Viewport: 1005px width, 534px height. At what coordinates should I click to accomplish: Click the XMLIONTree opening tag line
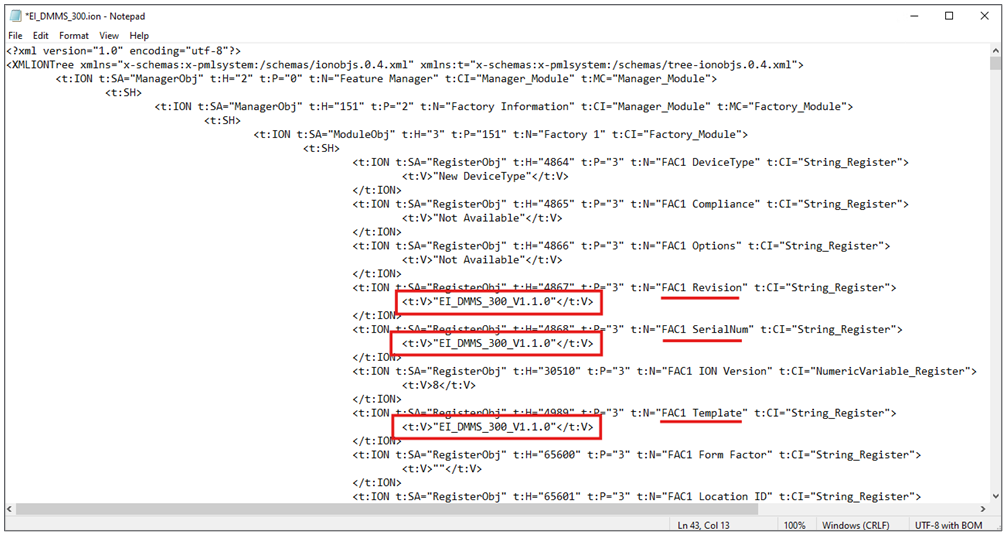[405, 65]
